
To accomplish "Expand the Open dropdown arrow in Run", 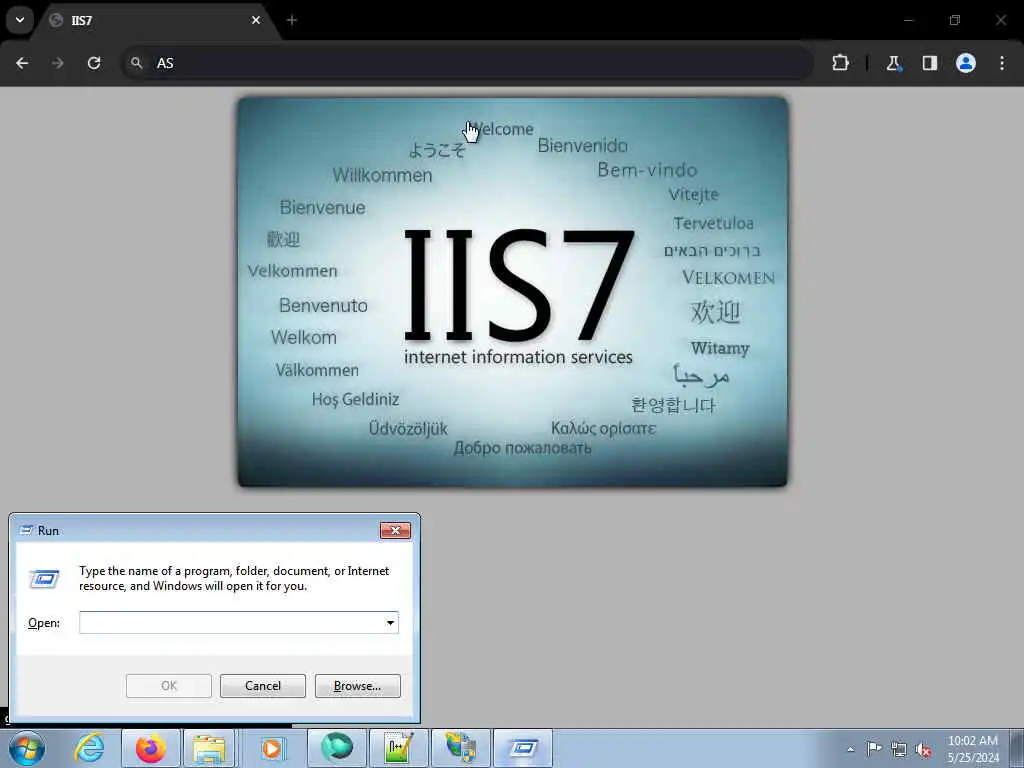I will [391, 622].
